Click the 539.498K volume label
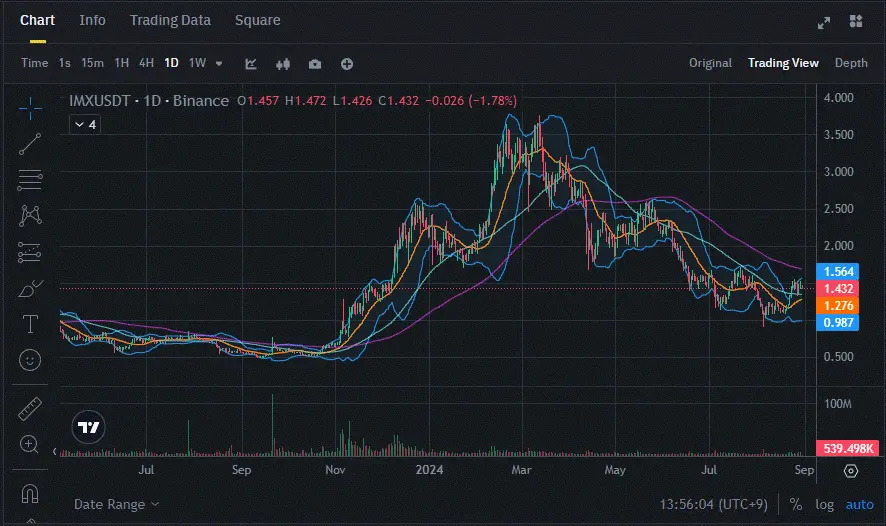886x526 pixels. point(848,449)
